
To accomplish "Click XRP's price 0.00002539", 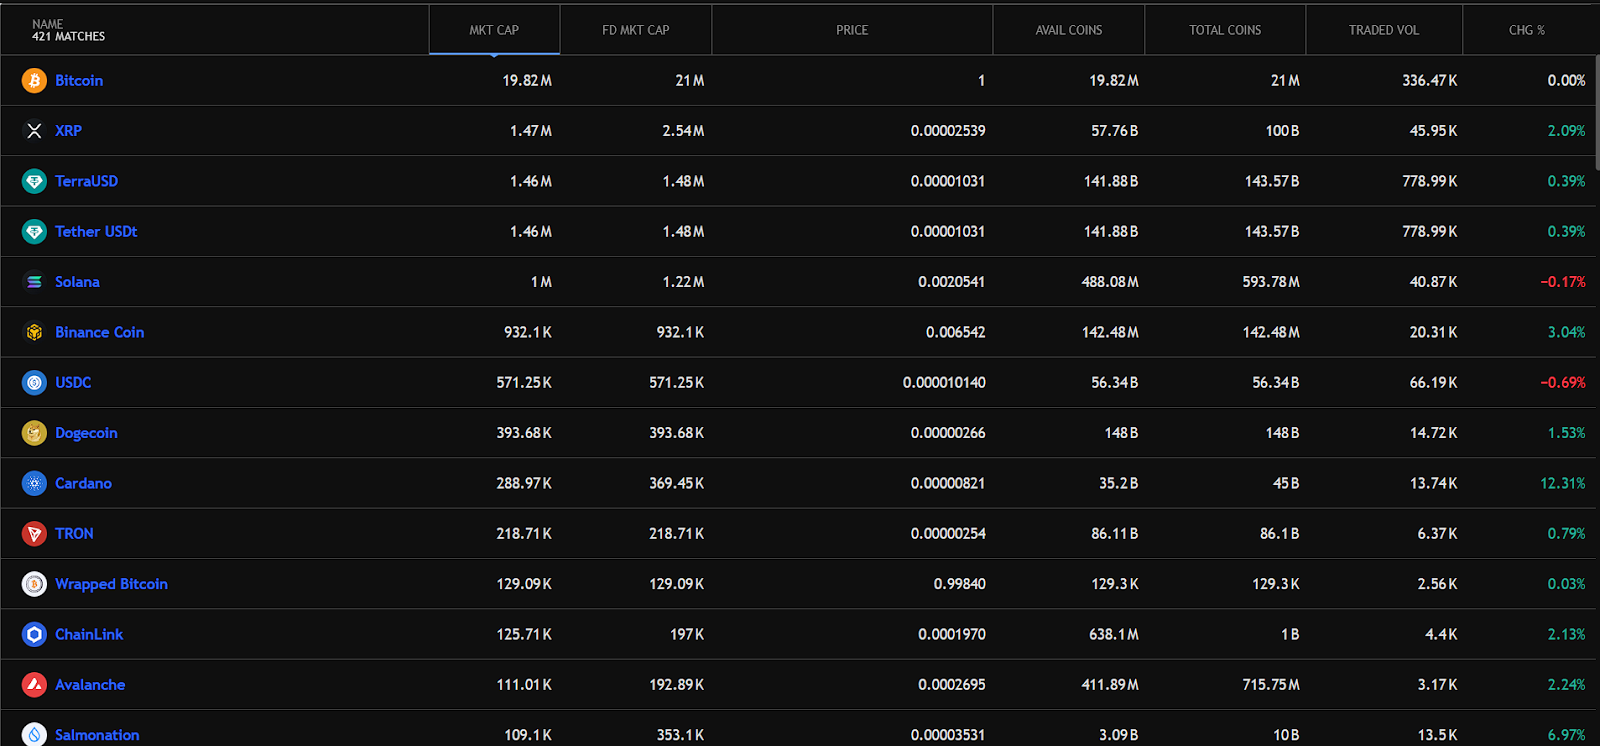I will (x=948, y=131).
